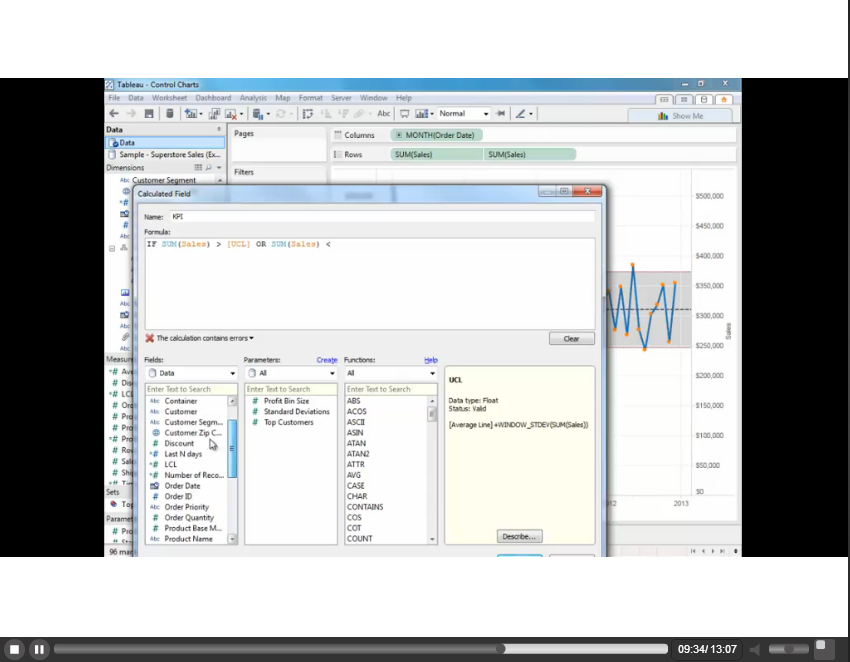850x662 pixels.
Task: Click the connect to data cylinder icon
Action: point(169,114)
